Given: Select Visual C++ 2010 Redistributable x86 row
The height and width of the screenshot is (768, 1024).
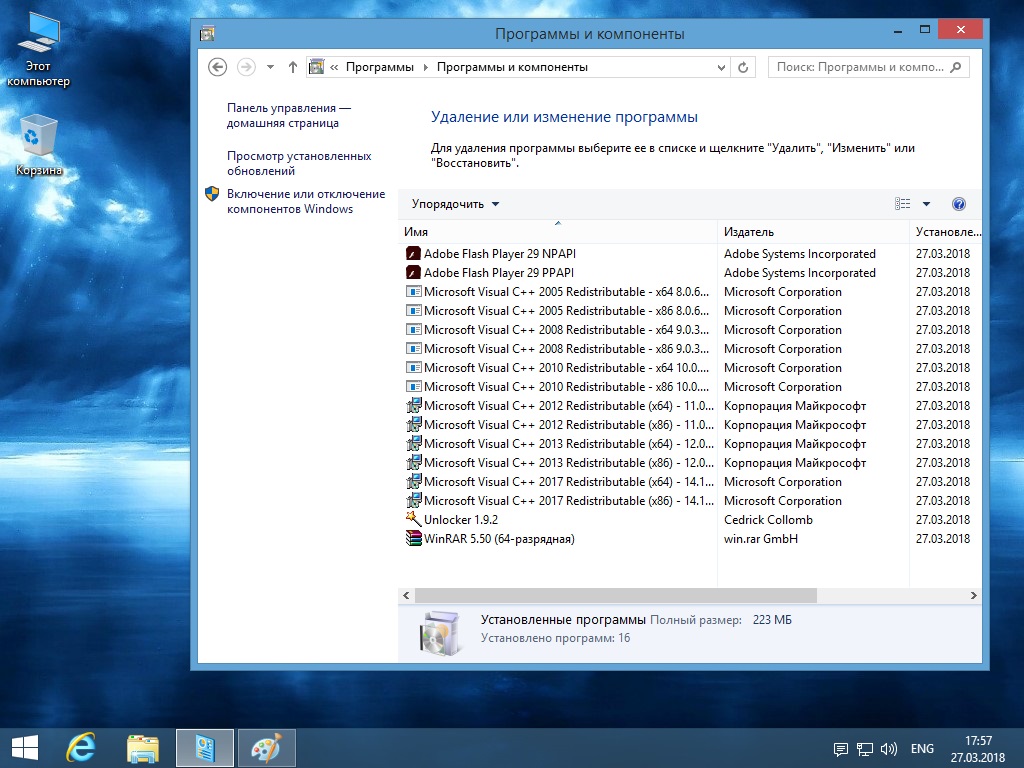Looking at the screenshot, I should point(690,386).
